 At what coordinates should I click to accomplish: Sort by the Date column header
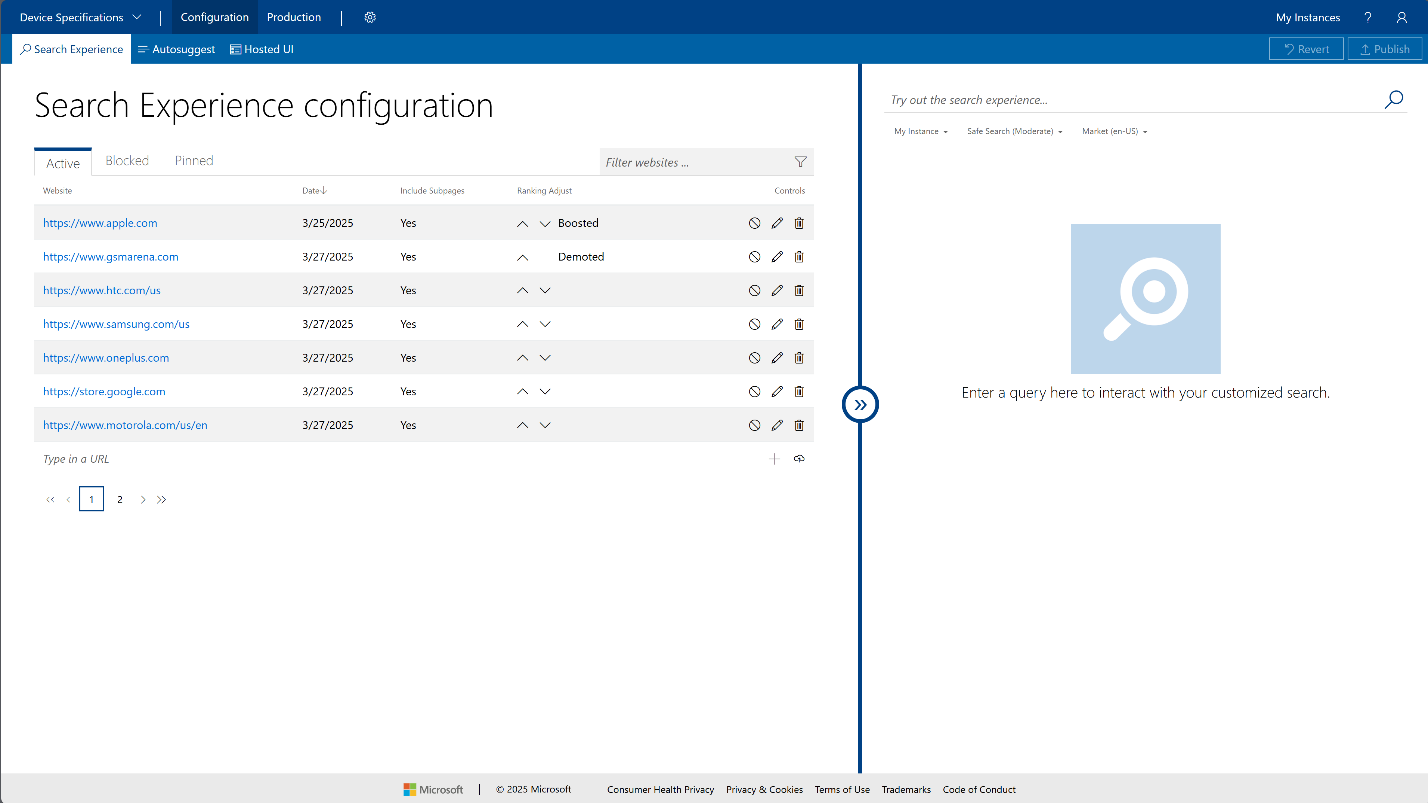pyautogui.click(x=315, y=190)
